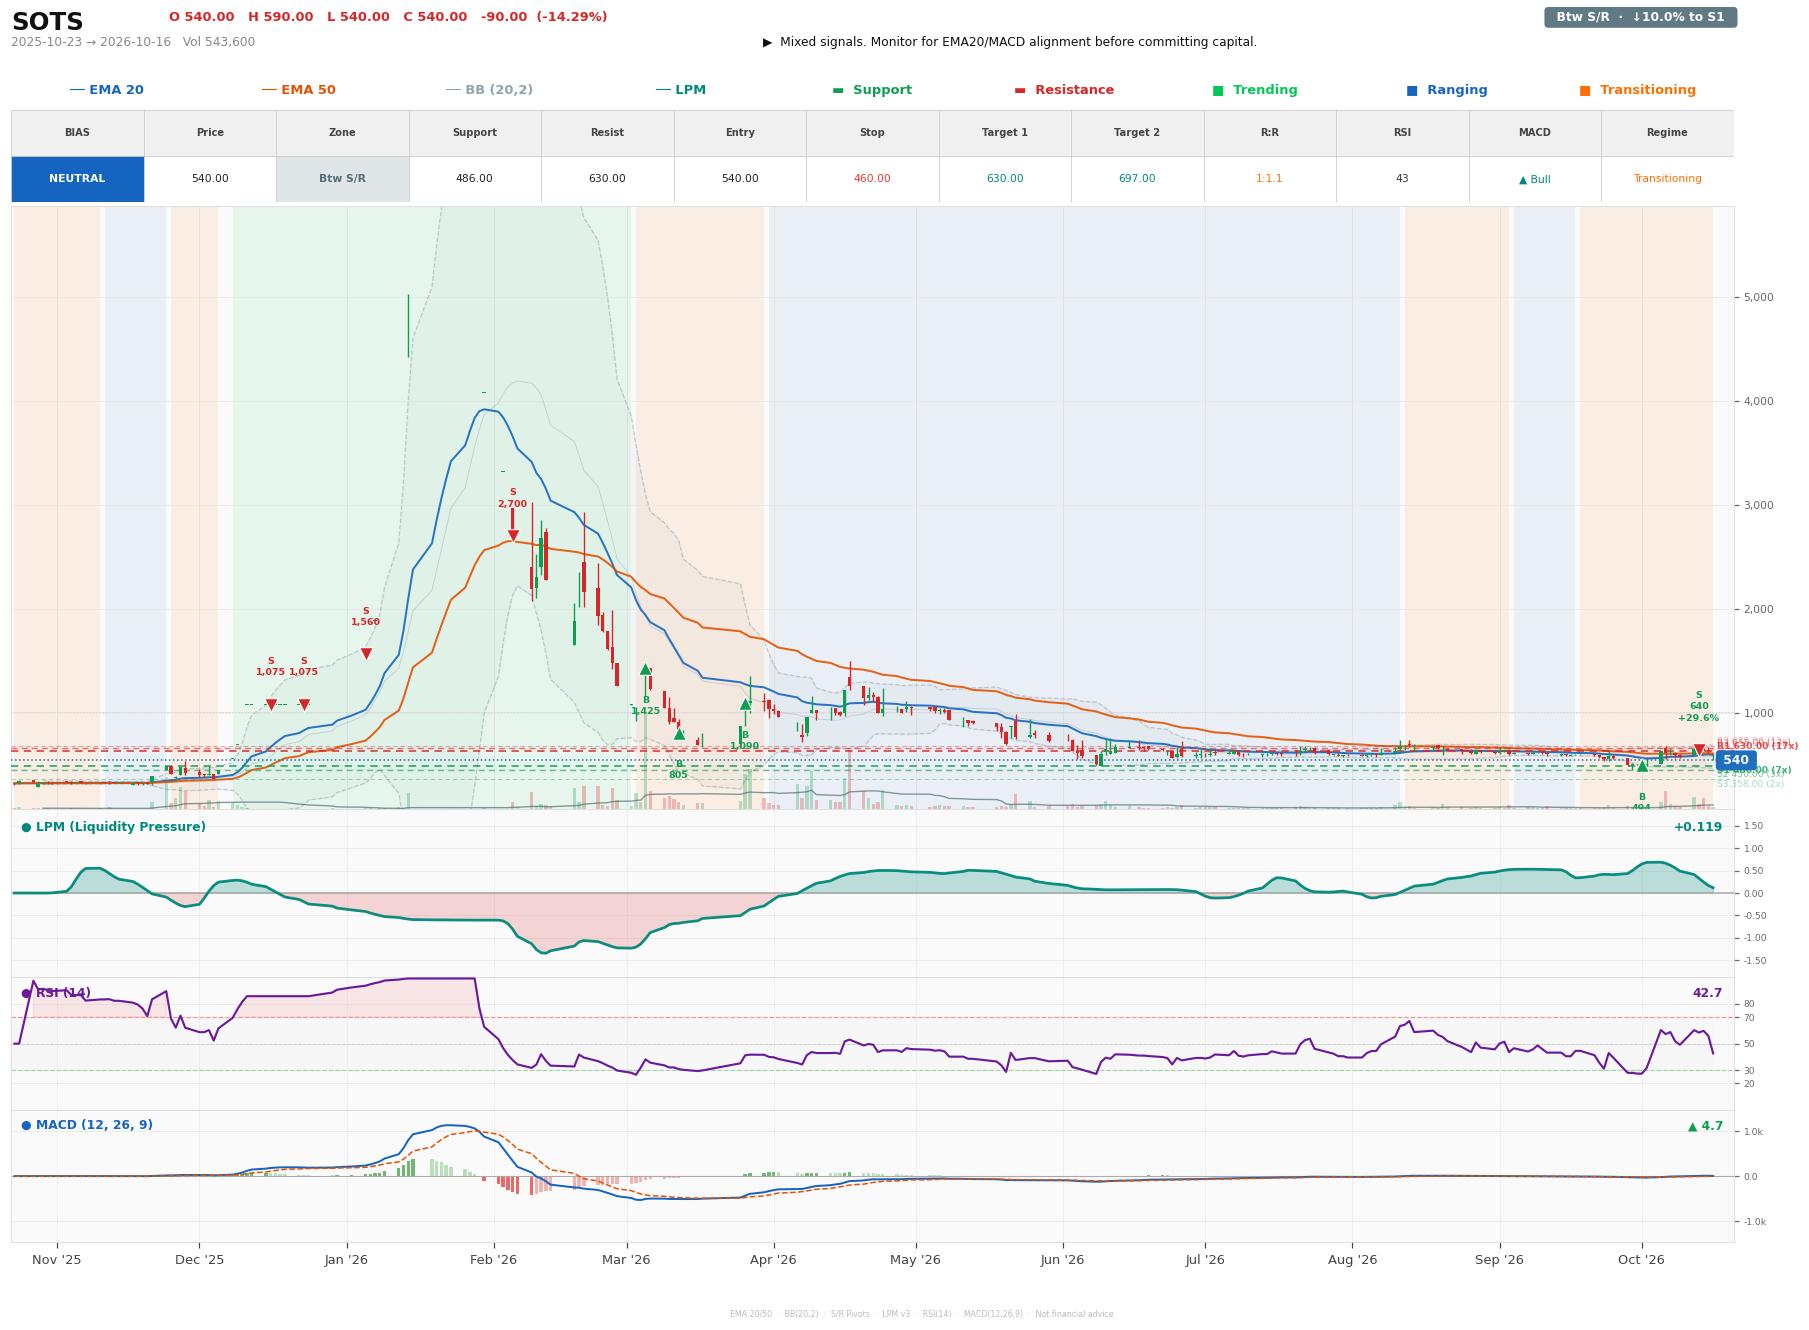Image resolution: width=1809 pixels, height=1330 pixels.
Task: Select the -90.00 (-14.29%) change text
Action: point(544,17)
